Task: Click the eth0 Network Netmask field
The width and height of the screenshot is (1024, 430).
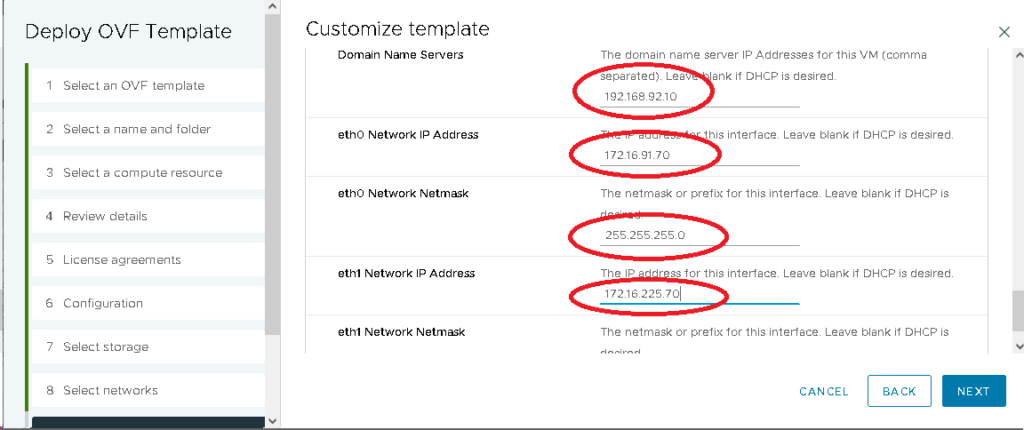Action: pos(699,235)
